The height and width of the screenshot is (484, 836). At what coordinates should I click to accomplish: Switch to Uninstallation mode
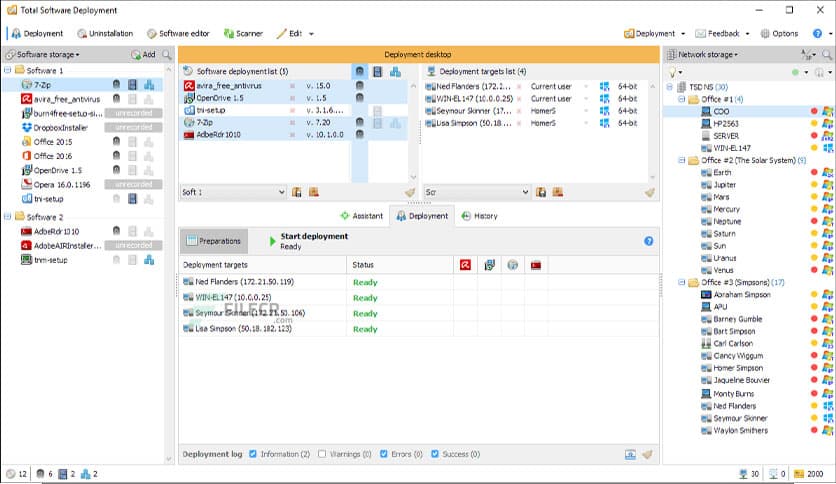pos(105,34)
